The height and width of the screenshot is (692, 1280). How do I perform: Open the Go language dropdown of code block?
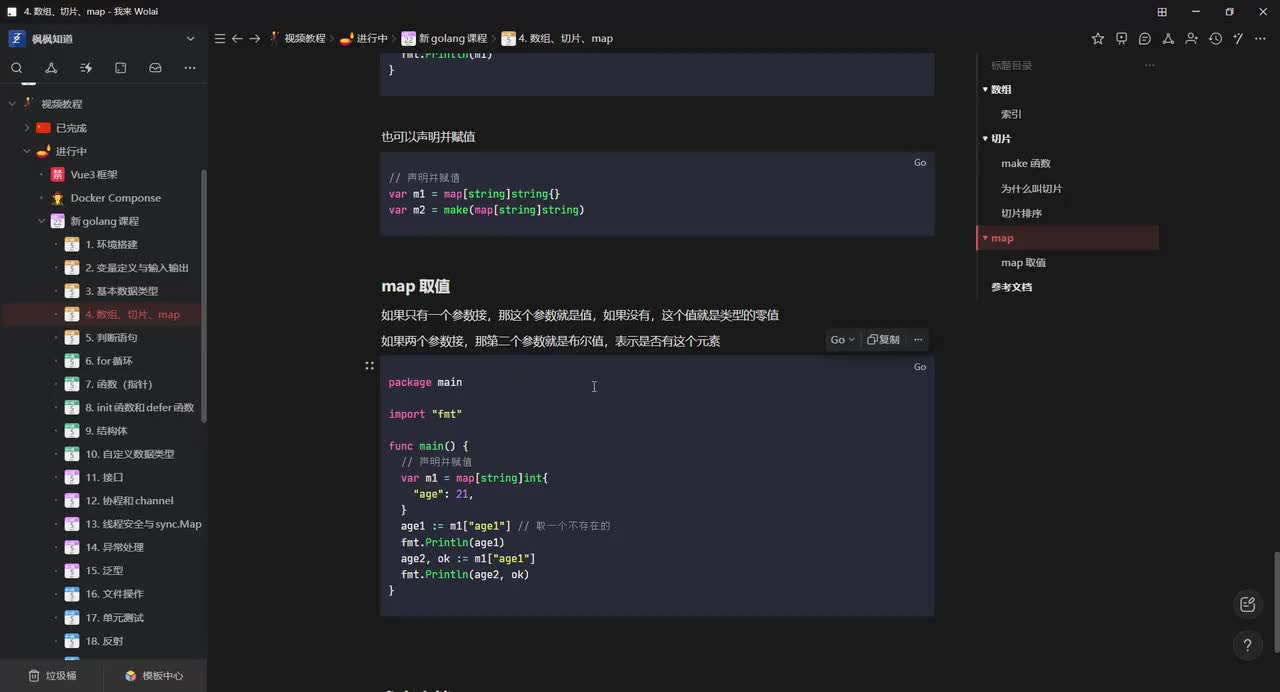tap(842, 340)
